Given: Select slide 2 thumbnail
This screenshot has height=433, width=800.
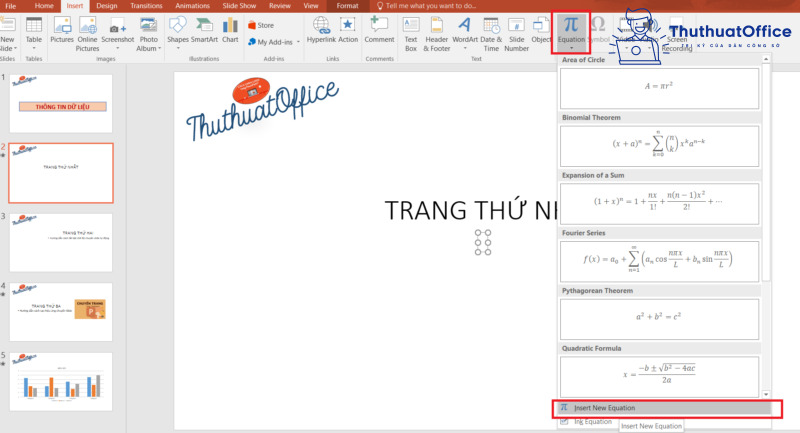Looking at the screenshot, I should [61, 173].
